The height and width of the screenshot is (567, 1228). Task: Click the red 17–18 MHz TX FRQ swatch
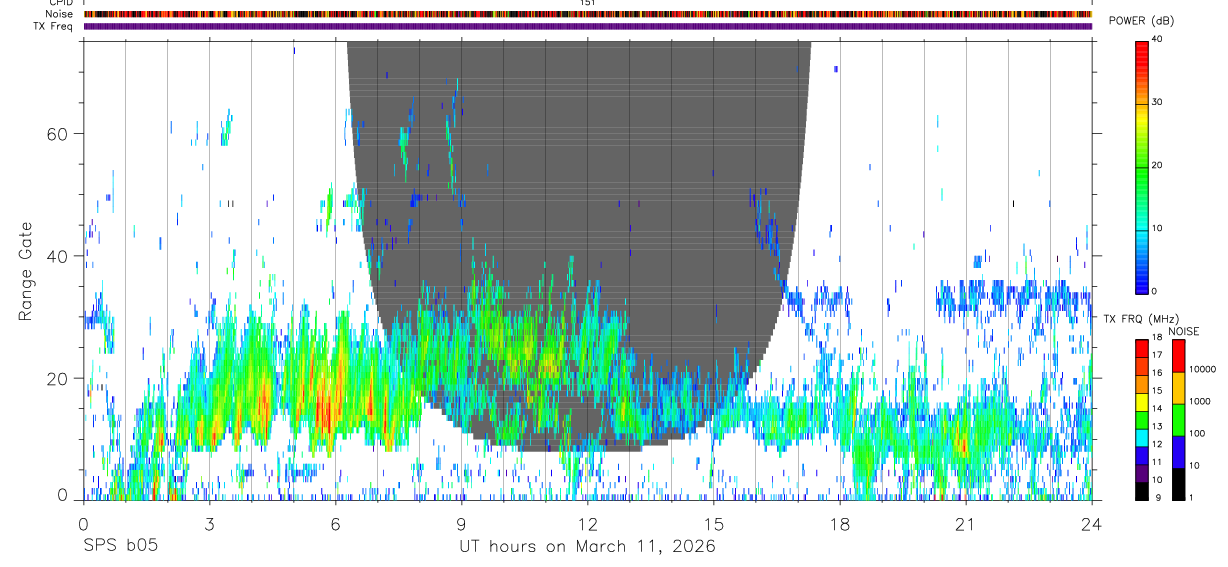click(x=1142, y=347)
